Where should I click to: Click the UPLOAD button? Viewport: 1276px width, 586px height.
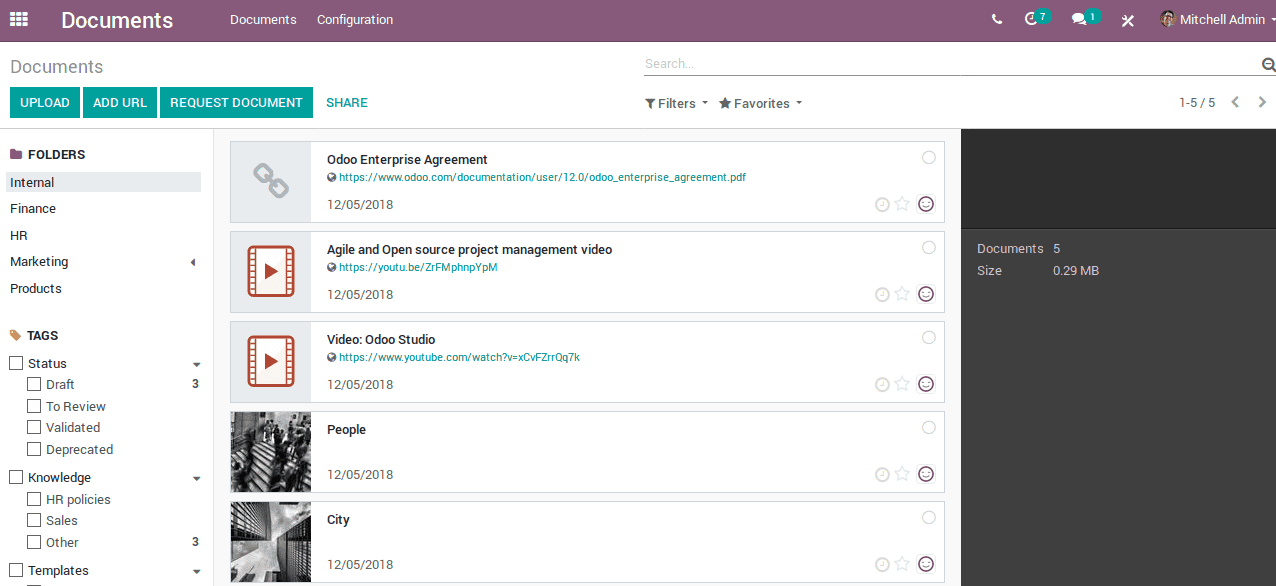45,102
